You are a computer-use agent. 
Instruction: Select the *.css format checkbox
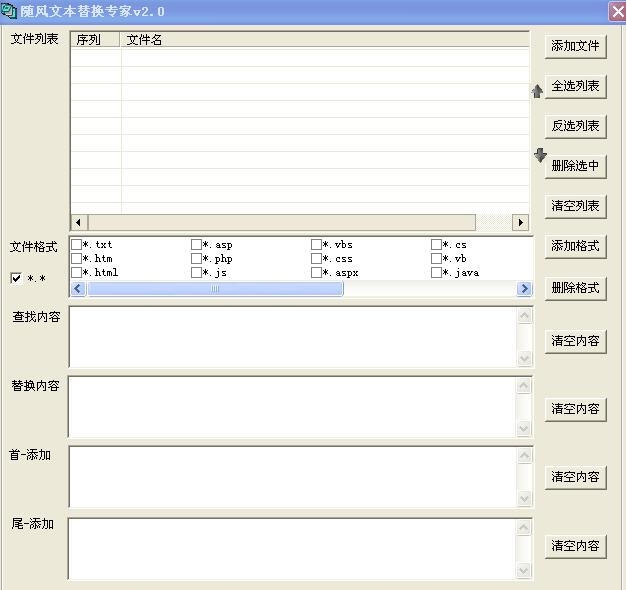[316, 259]
